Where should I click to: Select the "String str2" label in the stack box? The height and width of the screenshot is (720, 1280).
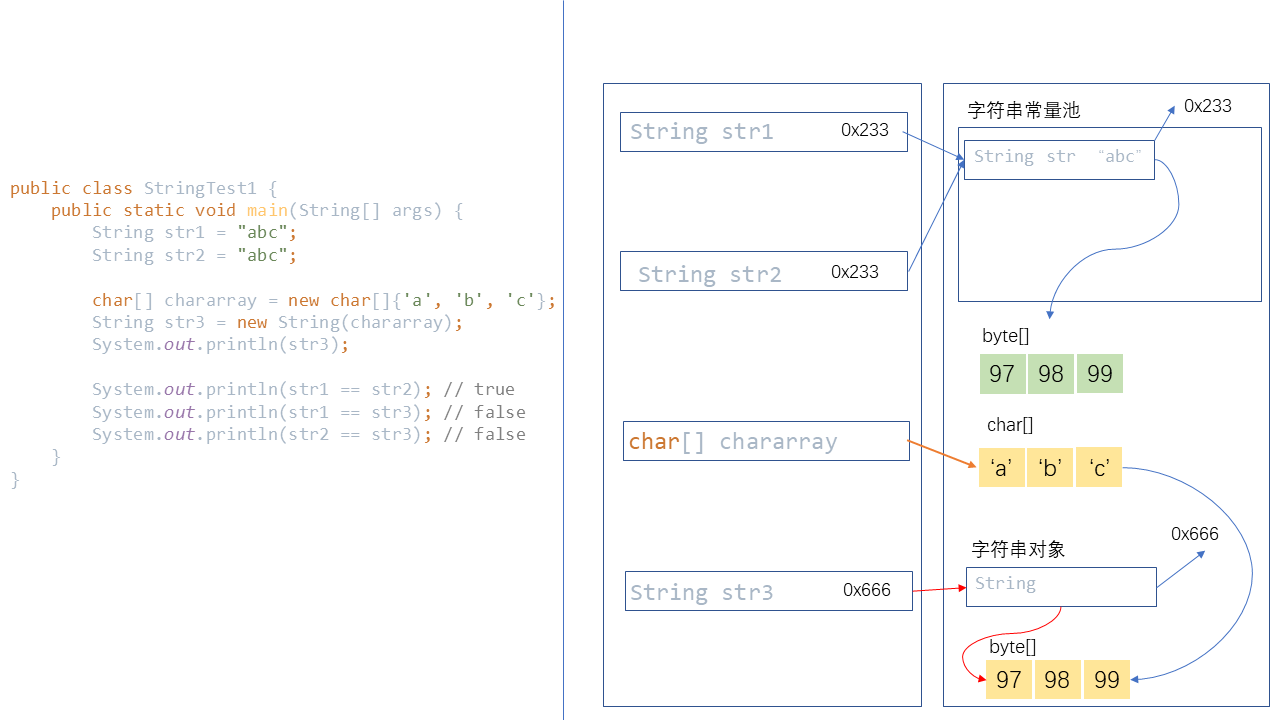tap(710, 274)
